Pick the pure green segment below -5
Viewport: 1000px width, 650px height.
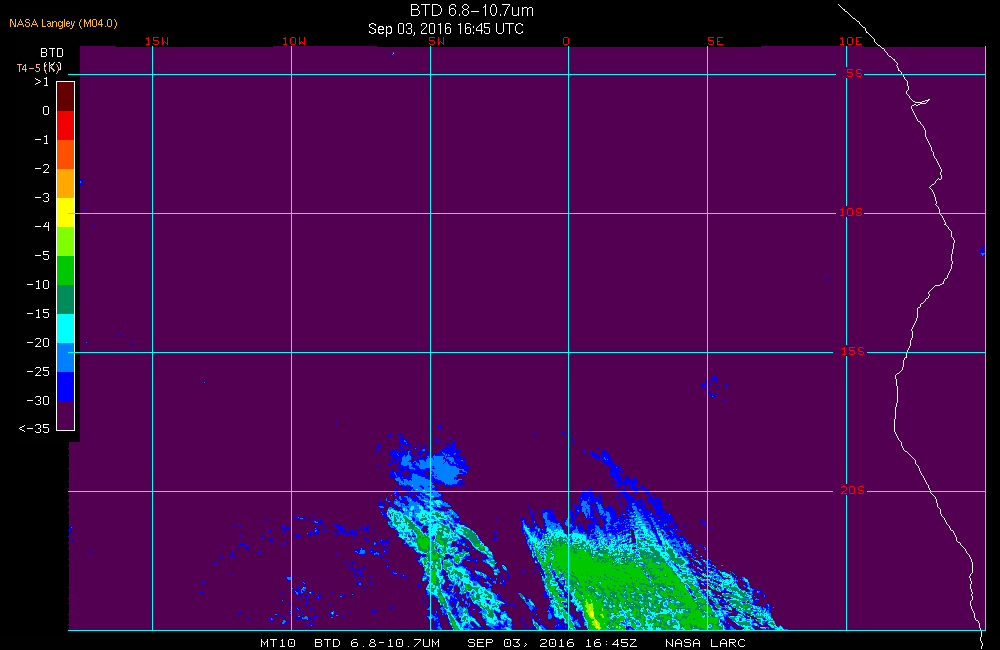(66, 270)
